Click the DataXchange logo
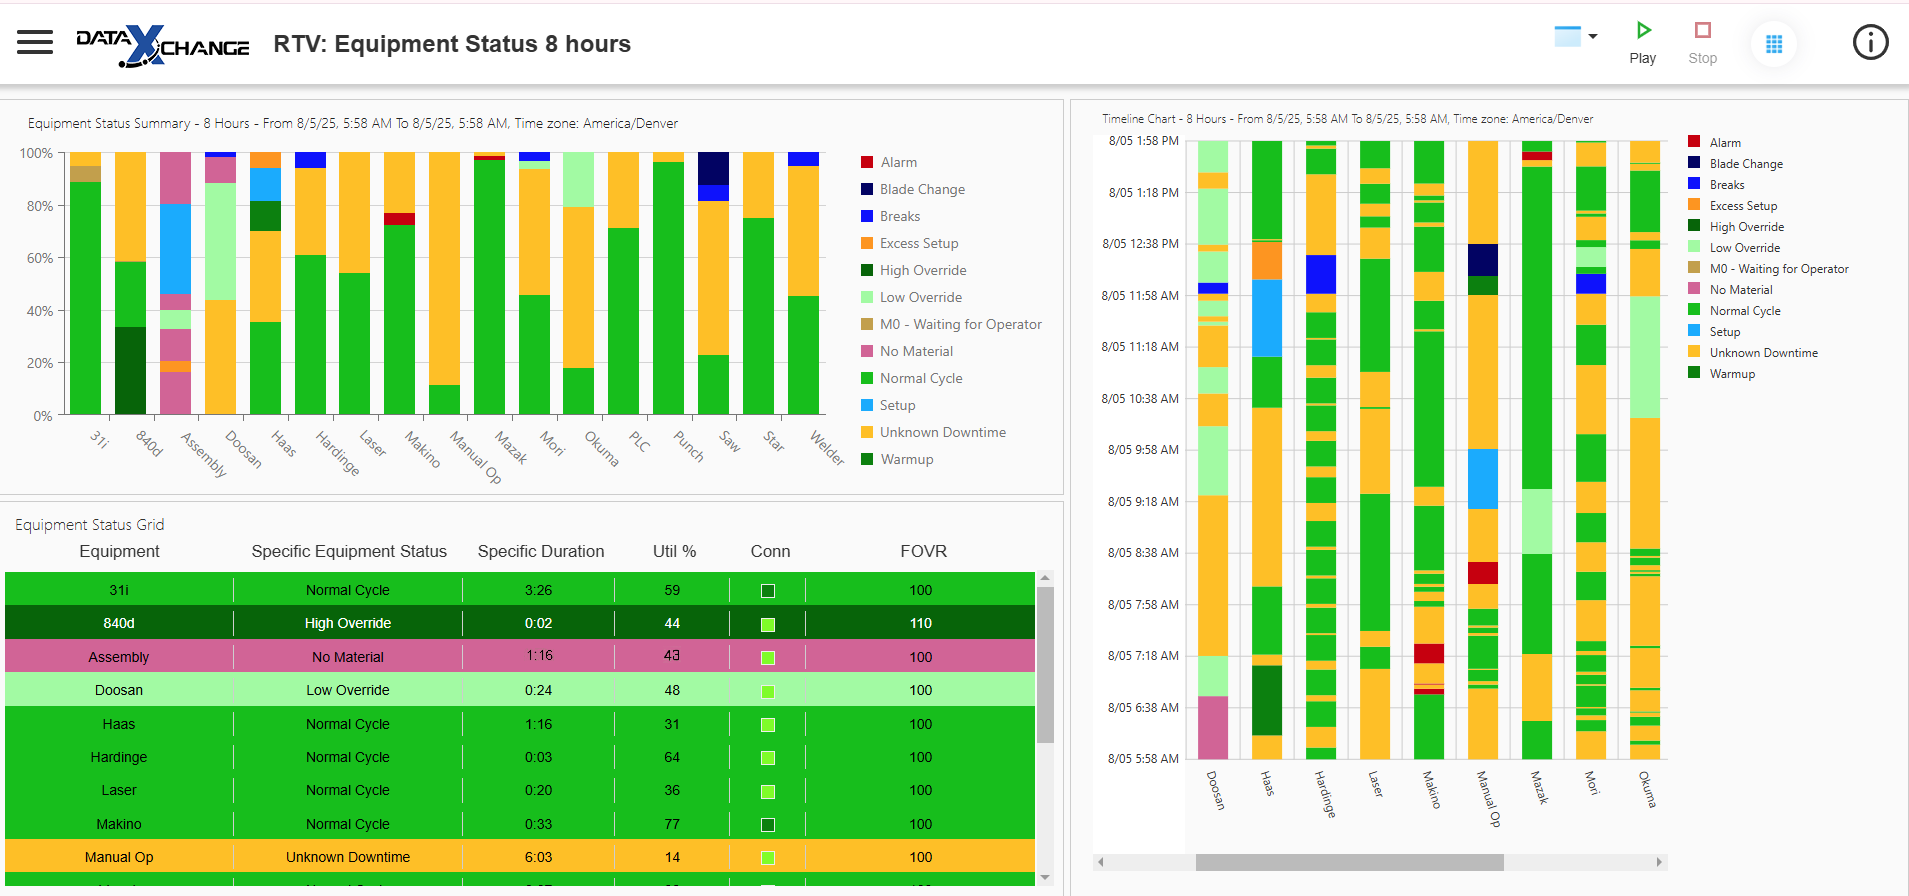Screen dimensions: 1909x896 click(x=163, y=45)
